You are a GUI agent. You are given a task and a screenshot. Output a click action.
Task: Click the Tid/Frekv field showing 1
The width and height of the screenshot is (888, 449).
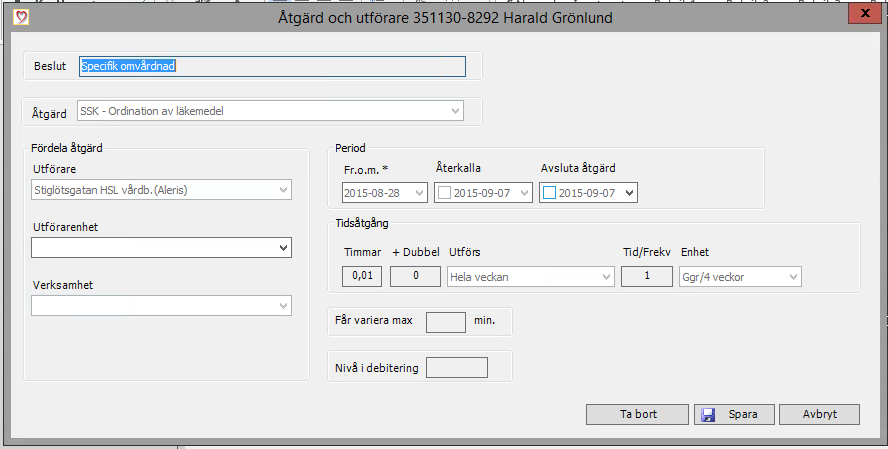pyautogui.click(x=647, y=276)
